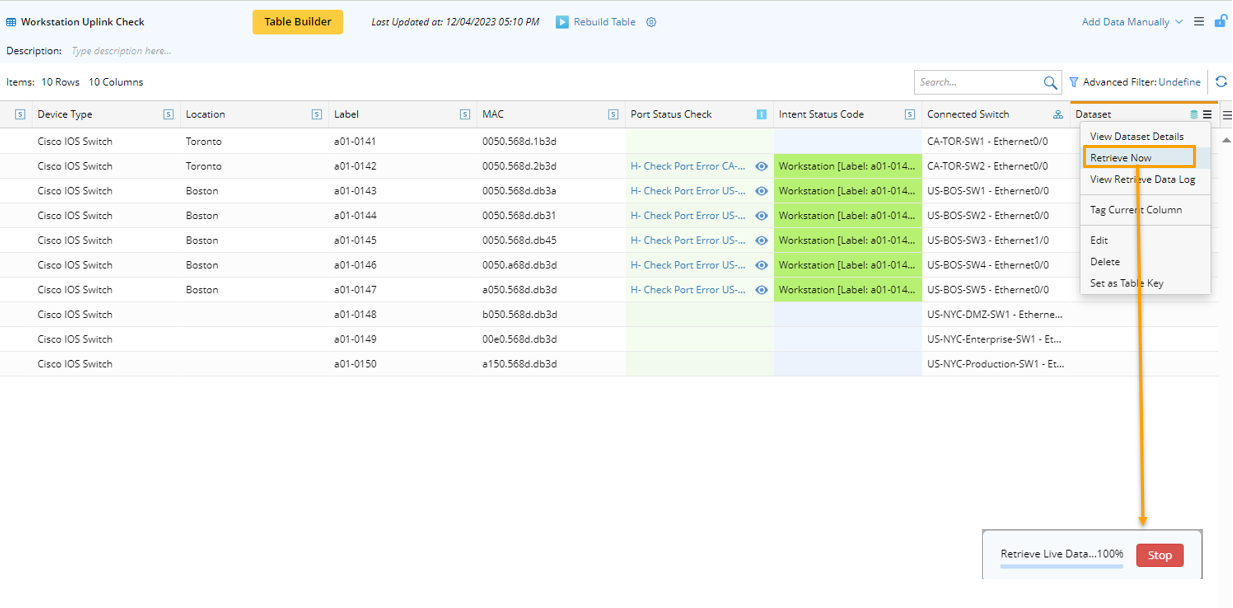Choose View Retrieve Data Log
The height and width of the screenshot is (608, 1233).
point(1142,179)
